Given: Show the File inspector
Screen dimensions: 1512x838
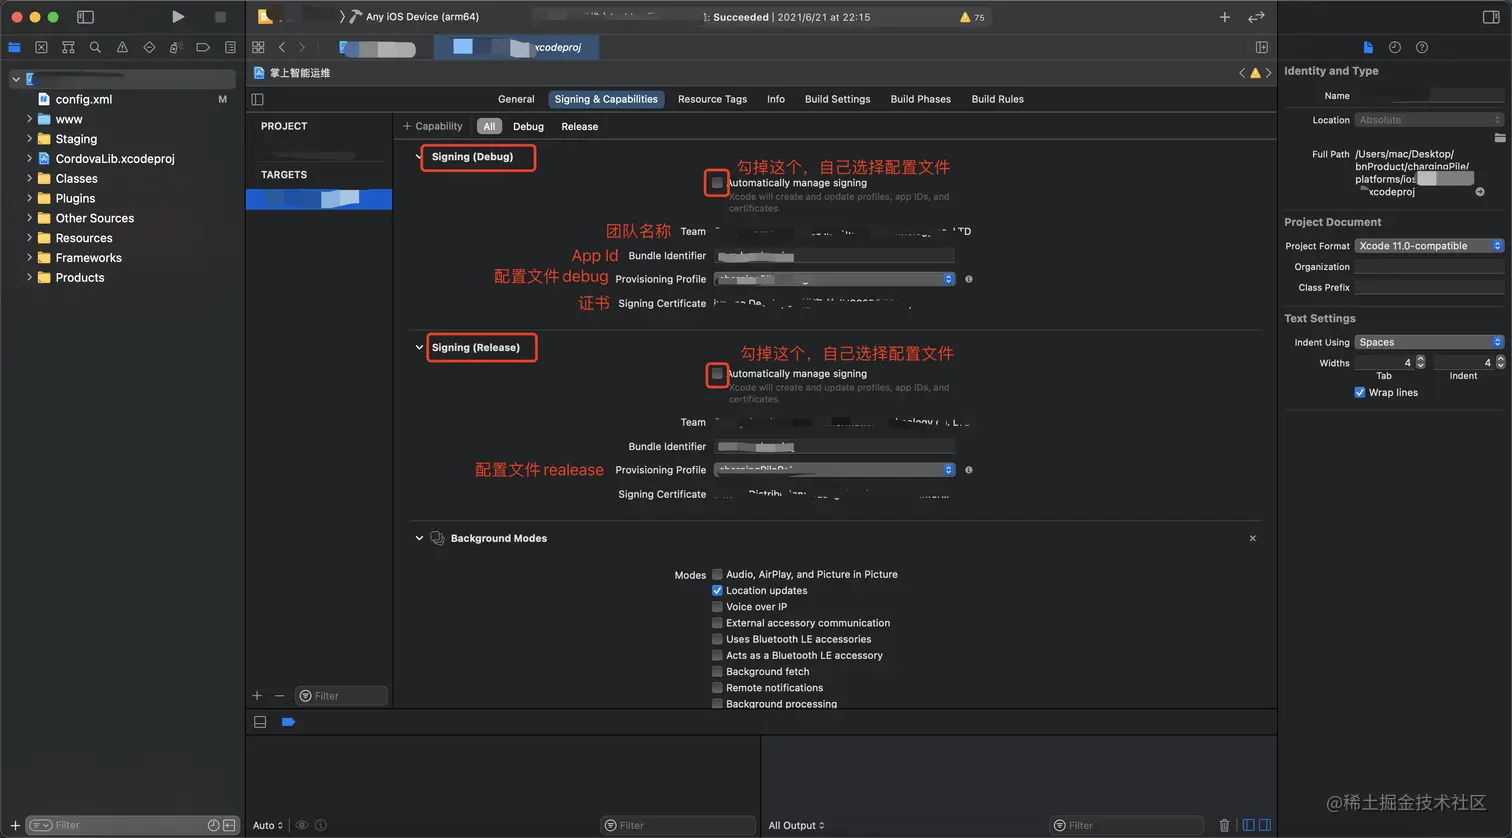Looking at the screenshot, I should tap(1368, 47).
